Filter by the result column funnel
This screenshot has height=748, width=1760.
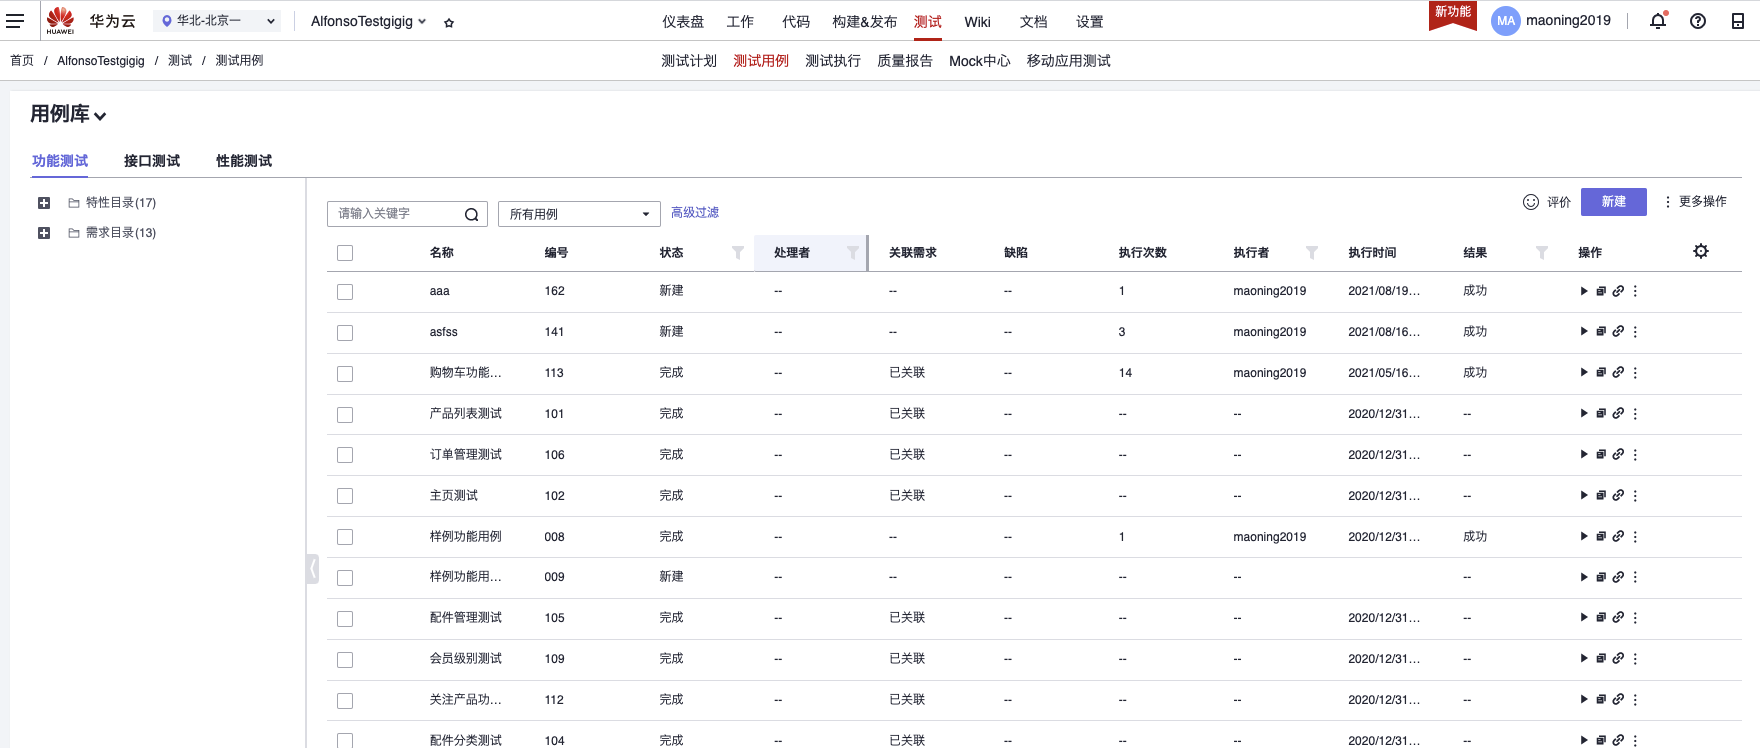1542,253
